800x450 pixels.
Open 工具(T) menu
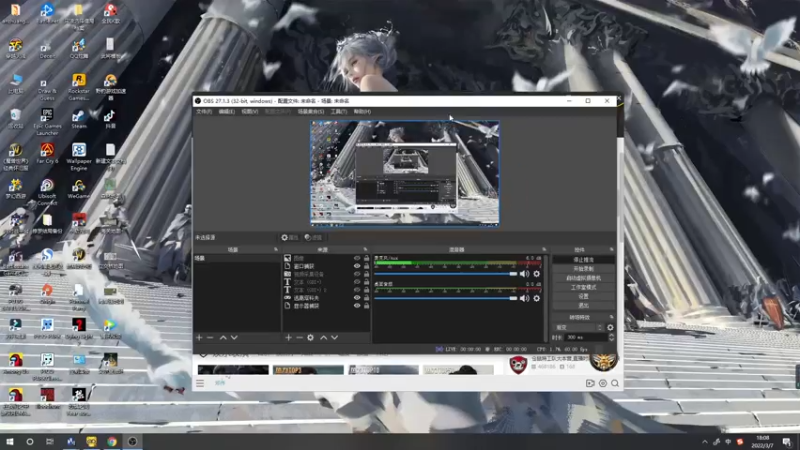coord(339,111)
